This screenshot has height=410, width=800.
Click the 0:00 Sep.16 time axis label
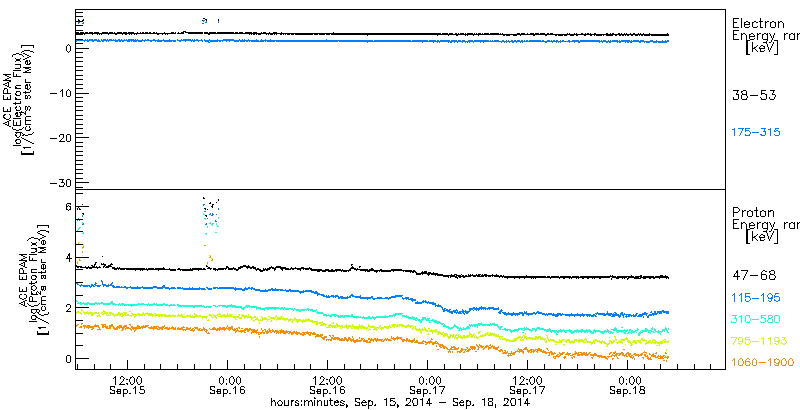(x=227, y=386)
